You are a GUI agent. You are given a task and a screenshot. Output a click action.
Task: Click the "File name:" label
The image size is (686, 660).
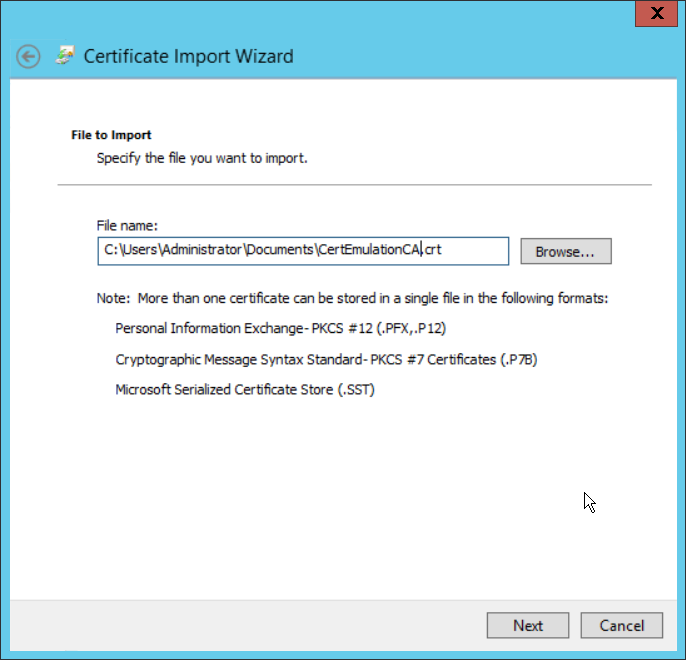127,226
